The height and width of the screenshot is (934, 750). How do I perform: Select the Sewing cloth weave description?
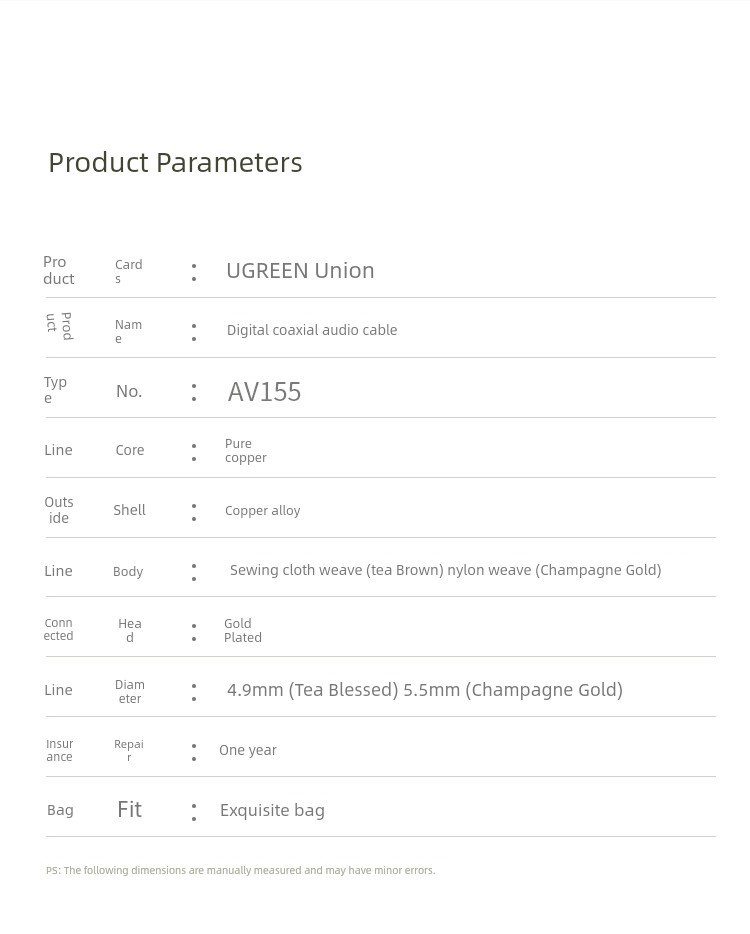tap(446, 570)
